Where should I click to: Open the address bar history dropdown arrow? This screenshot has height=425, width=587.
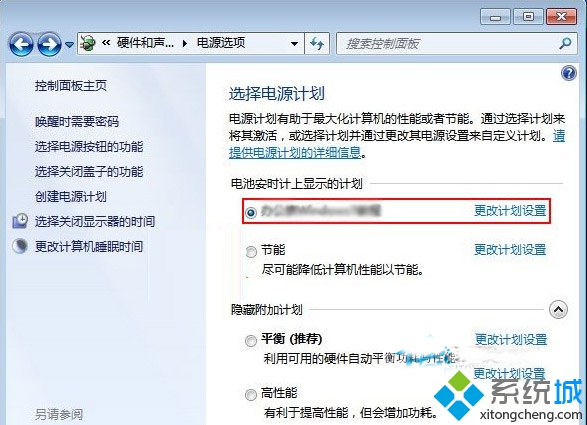294,44
